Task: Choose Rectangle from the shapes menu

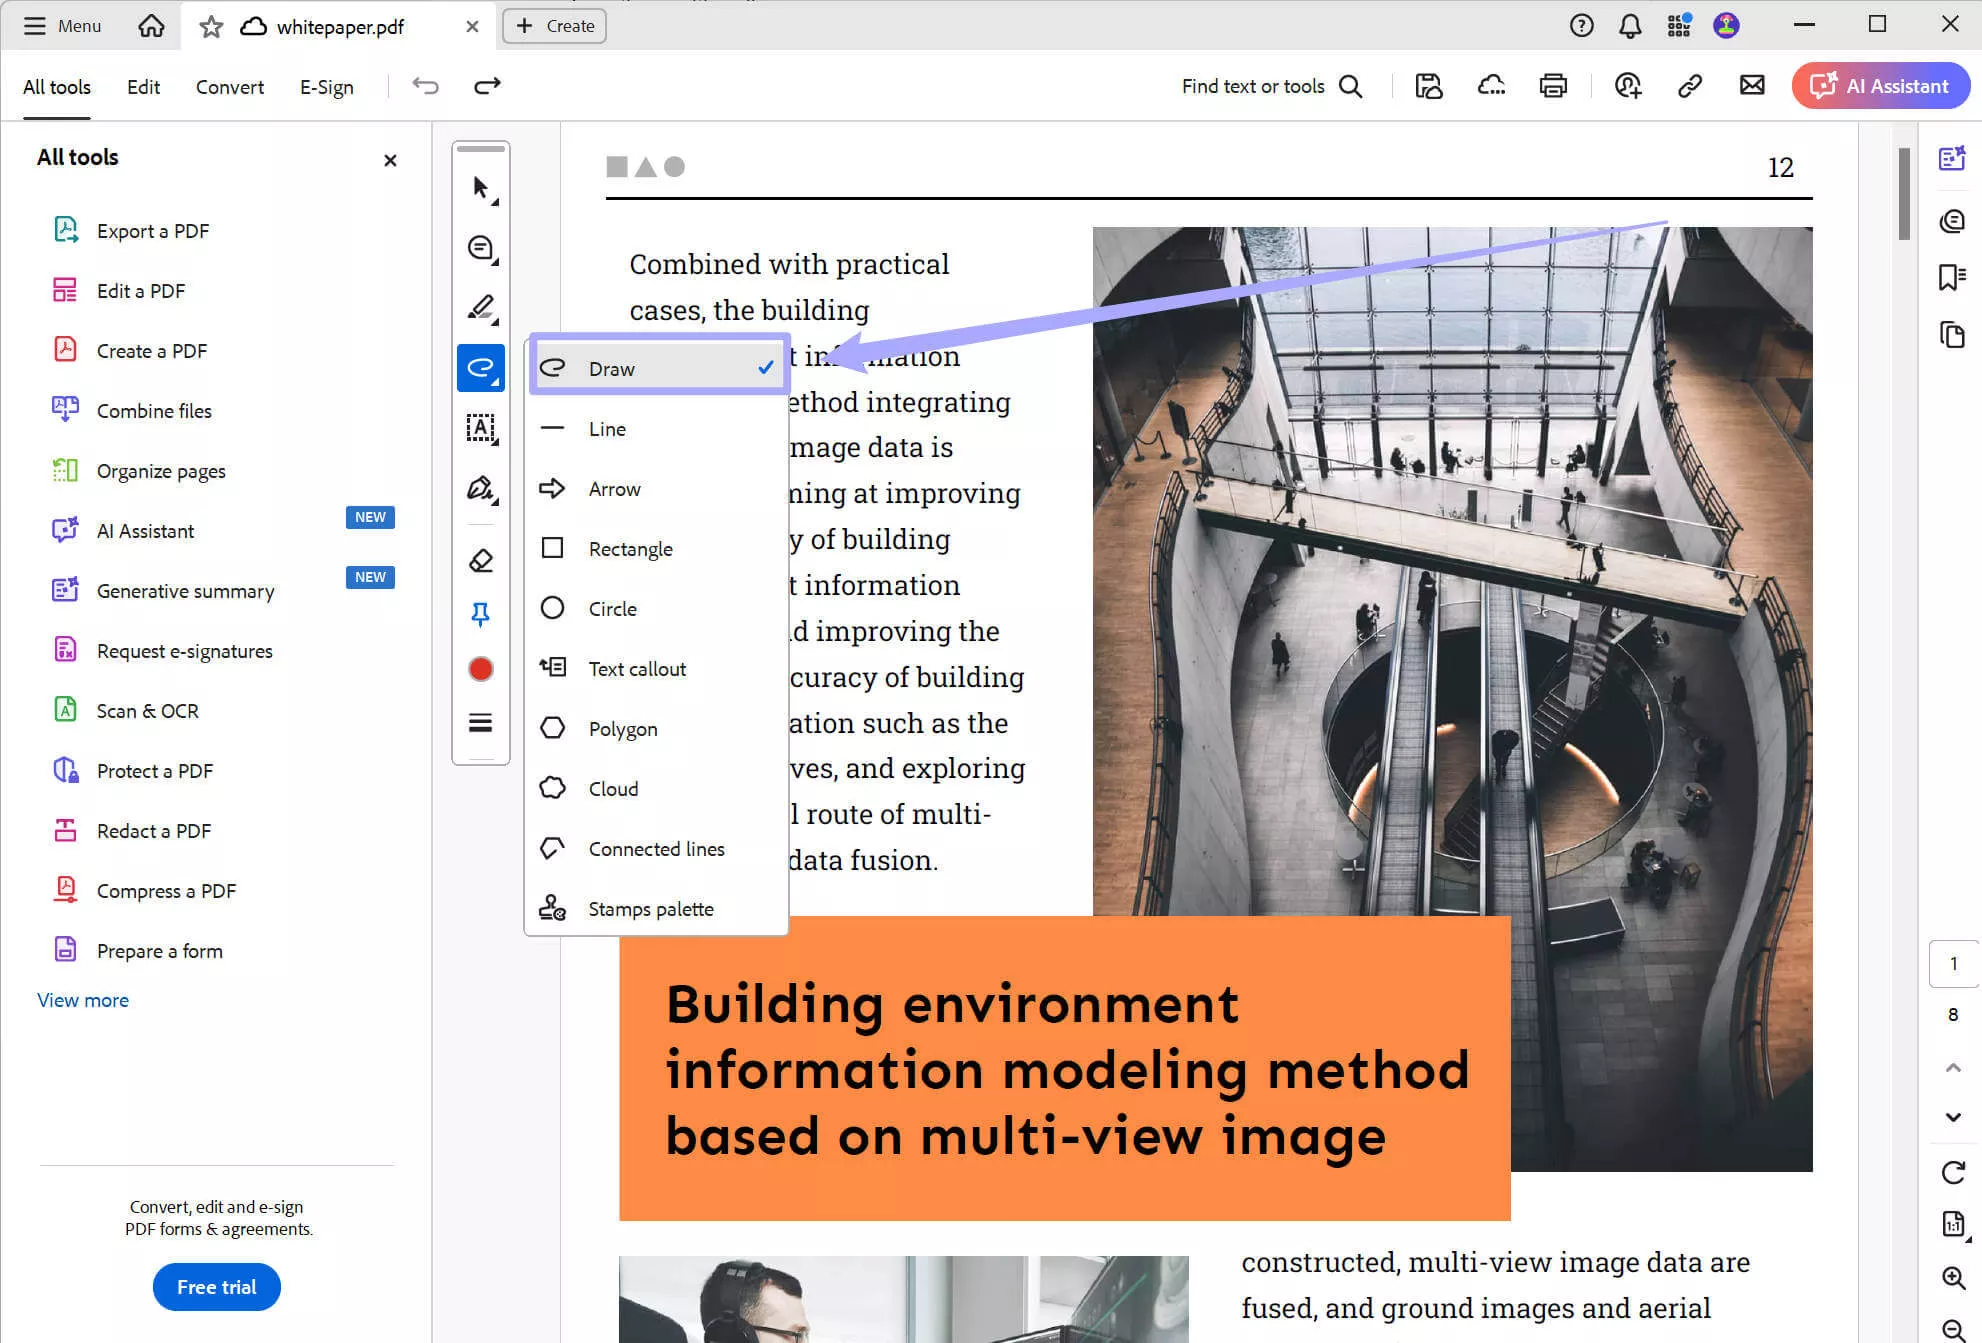Action: 630,549
